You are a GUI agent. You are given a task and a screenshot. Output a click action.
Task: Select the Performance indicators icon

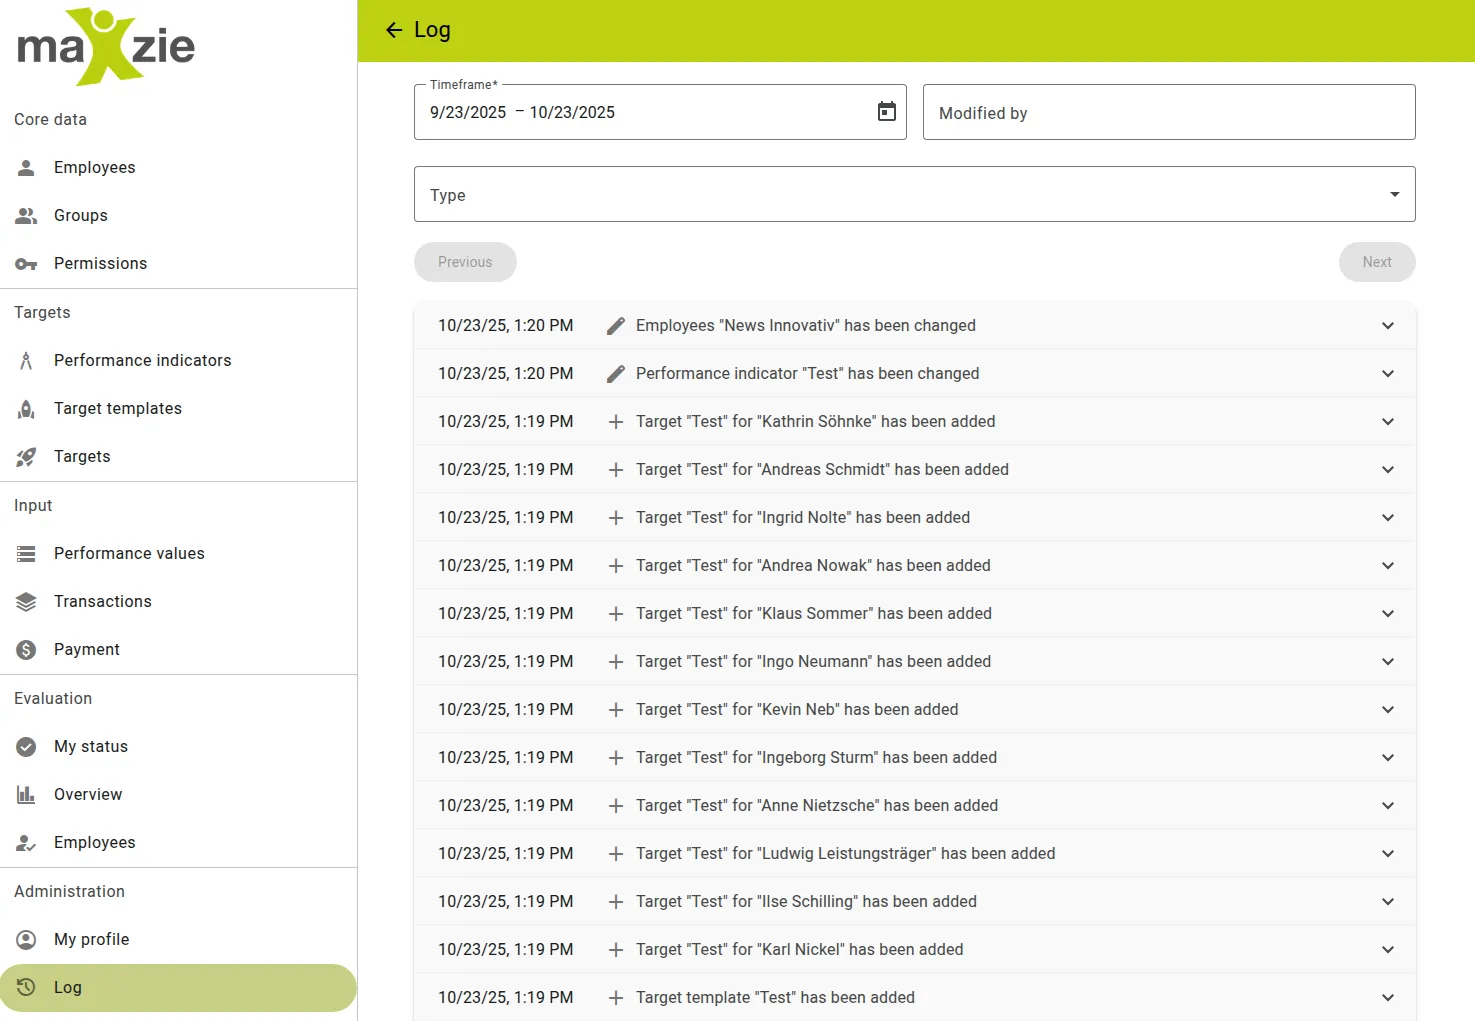coord(26,360)
